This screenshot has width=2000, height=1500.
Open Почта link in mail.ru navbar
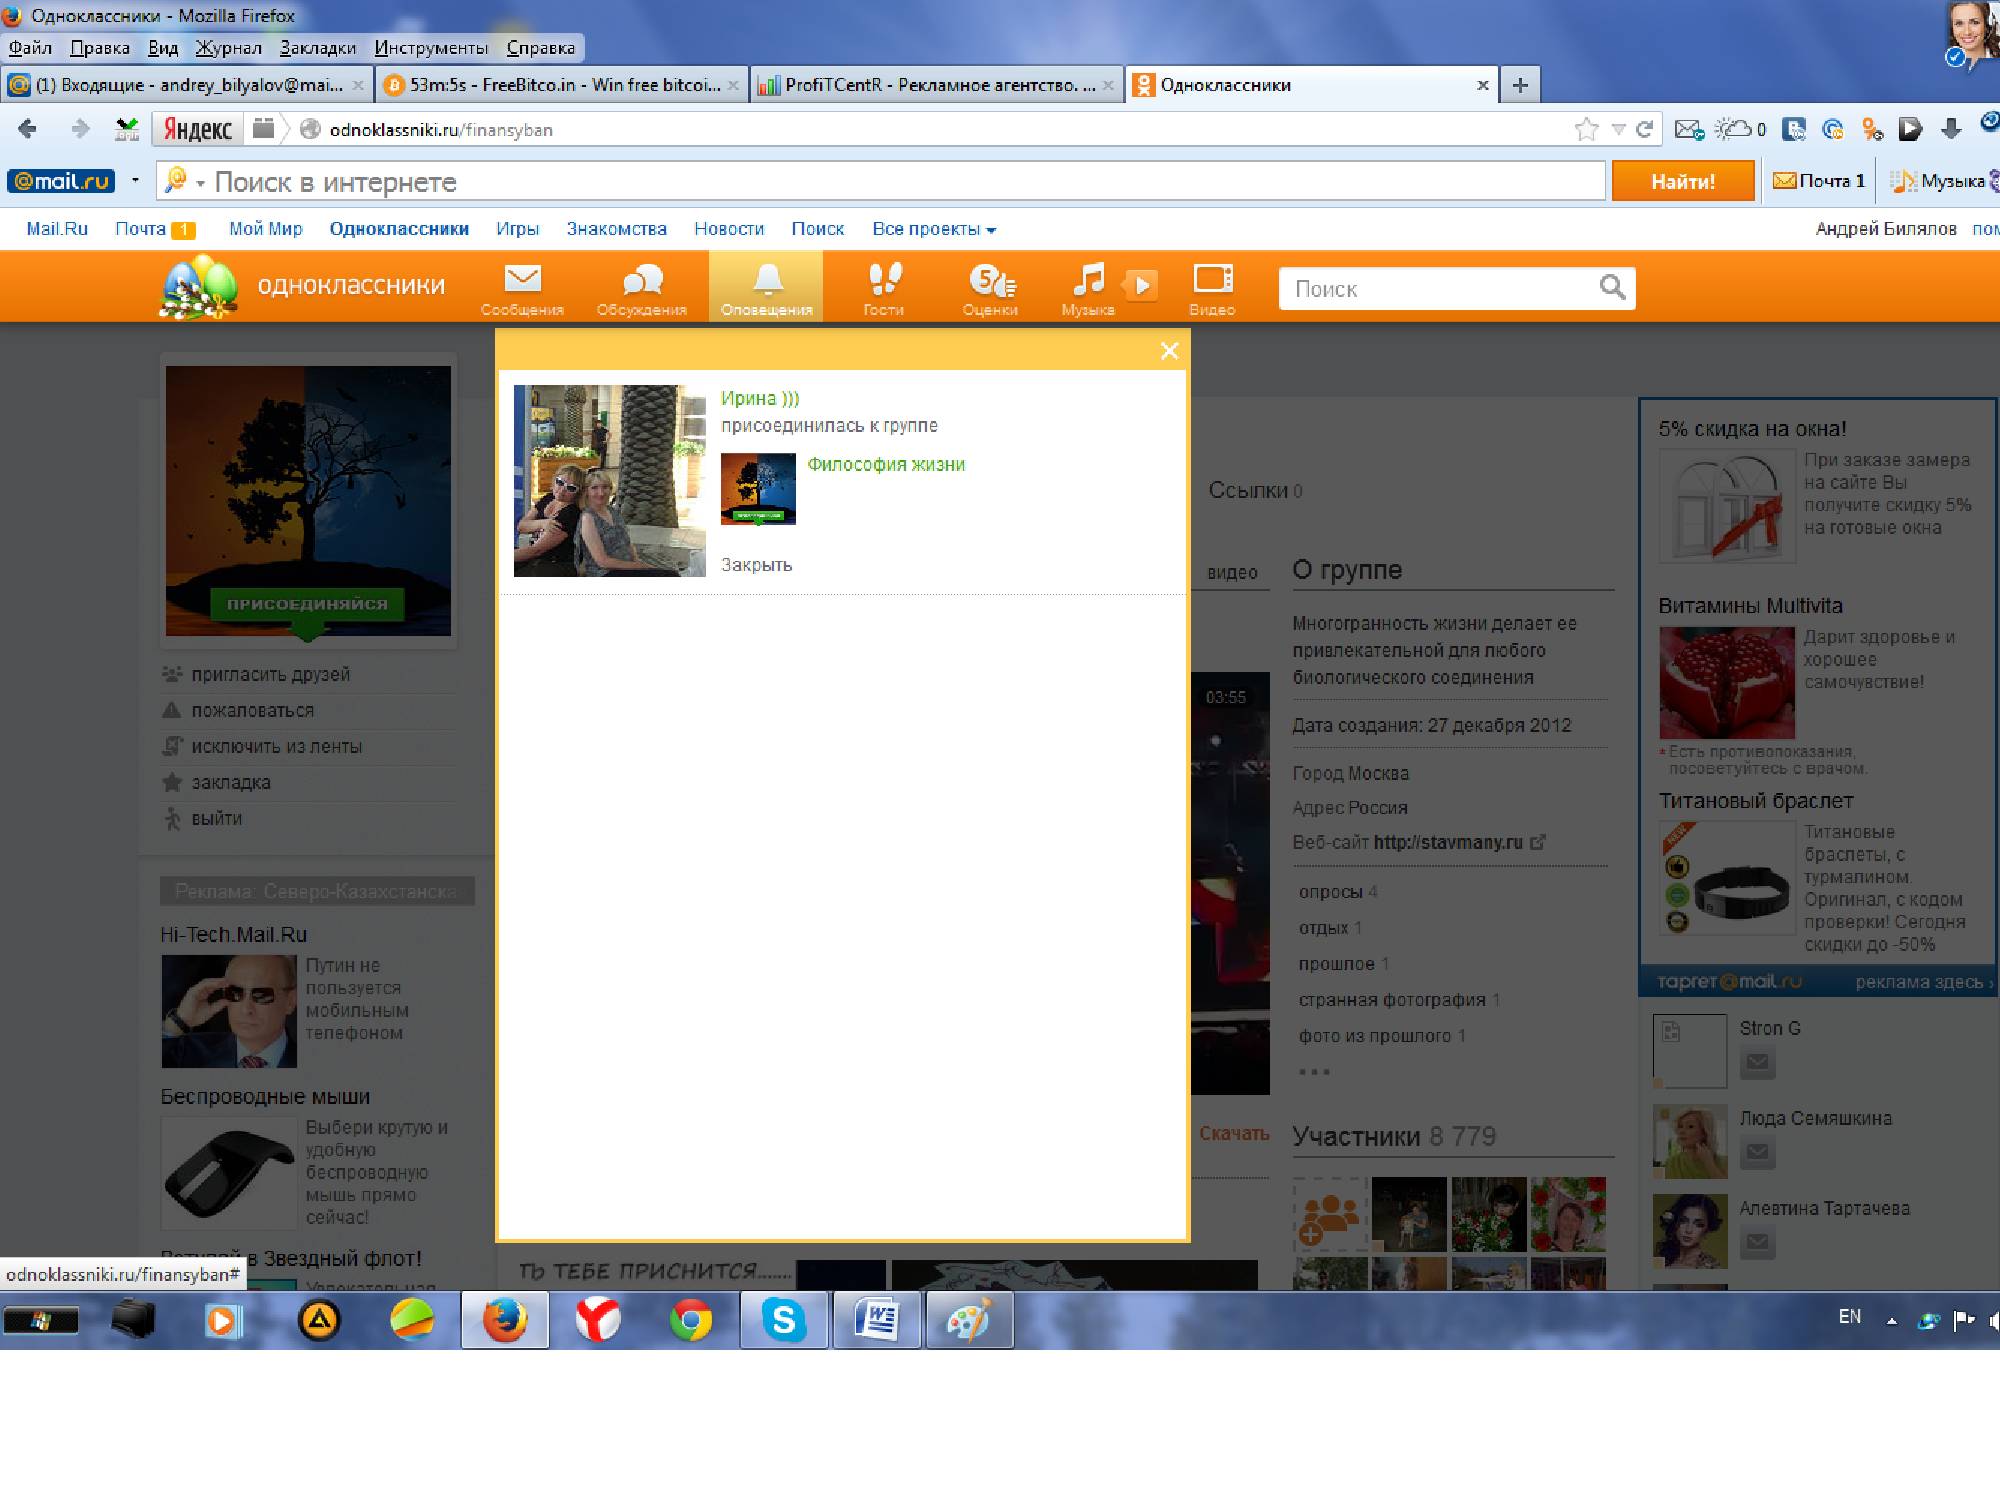tap(140, 229)
